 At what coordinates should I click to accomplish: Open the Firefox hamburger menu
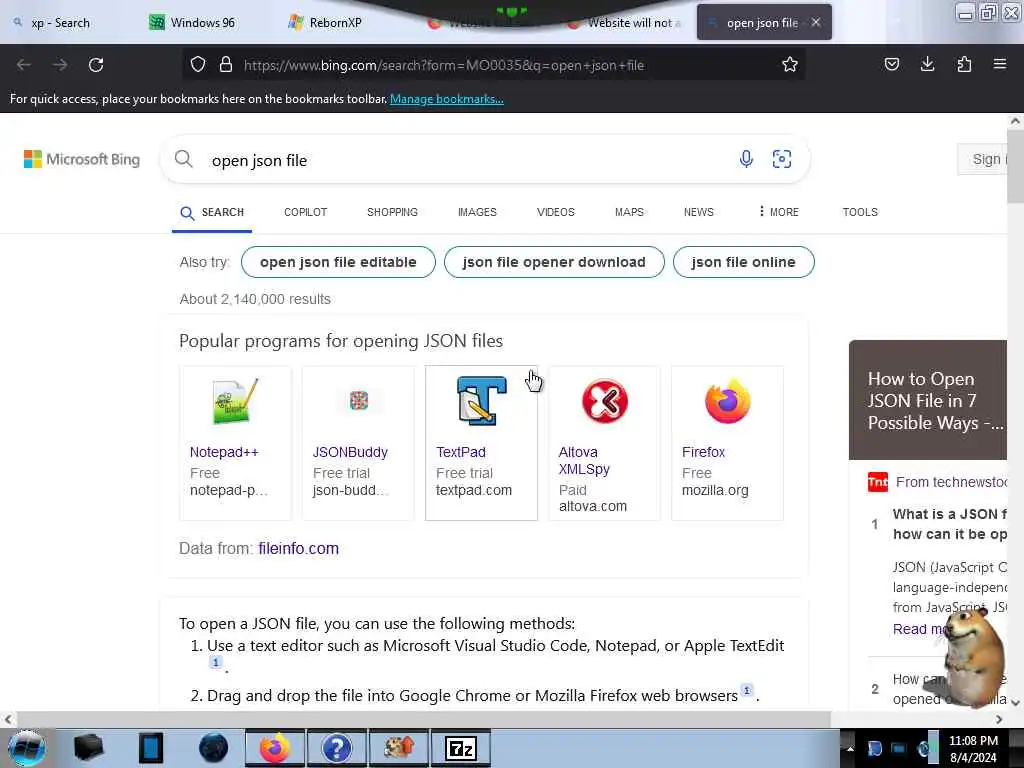(999, 64)
